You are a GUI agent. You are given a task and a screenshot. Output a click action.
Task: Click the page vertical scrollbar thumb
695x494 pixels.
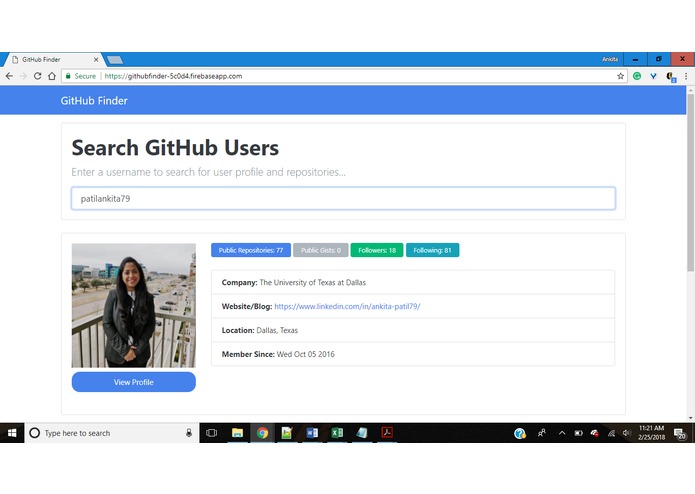click(x=690, y=183)
